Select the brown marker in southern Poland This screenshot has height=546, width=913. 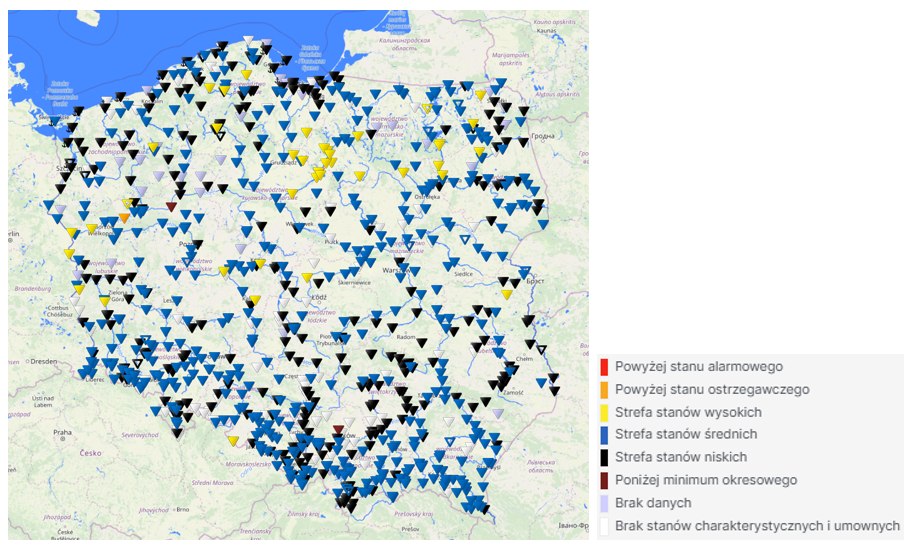[x=338, y=430]
